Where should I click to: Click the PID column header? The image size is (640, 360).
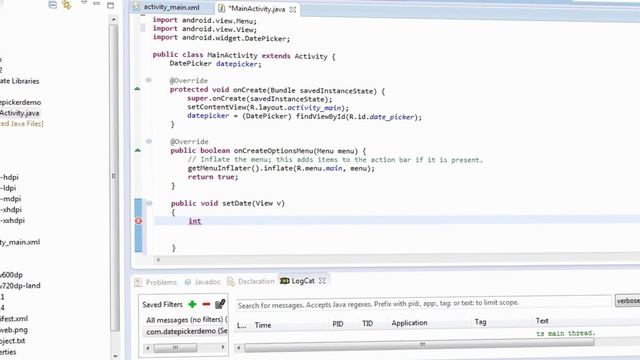click(x=338, y=324)
